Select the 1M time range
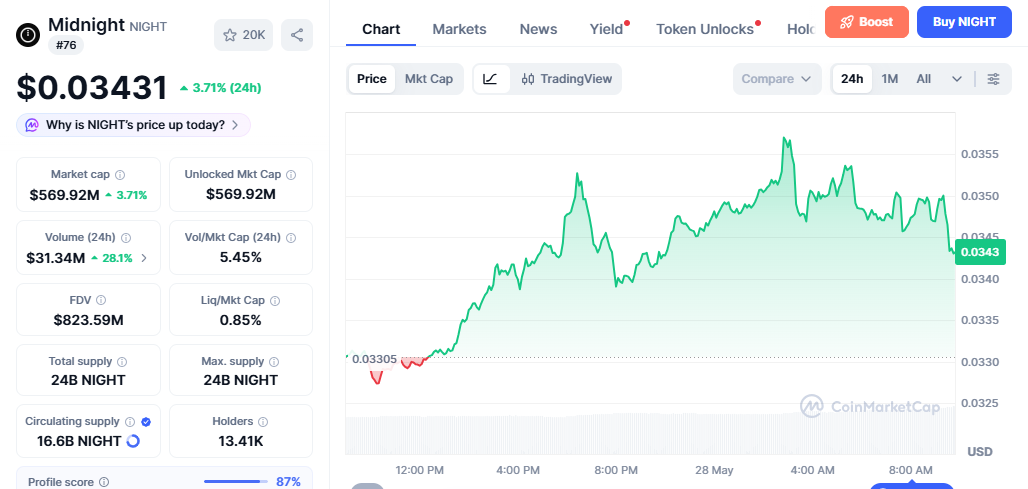The image size is (1028, 489). (890, 79)
